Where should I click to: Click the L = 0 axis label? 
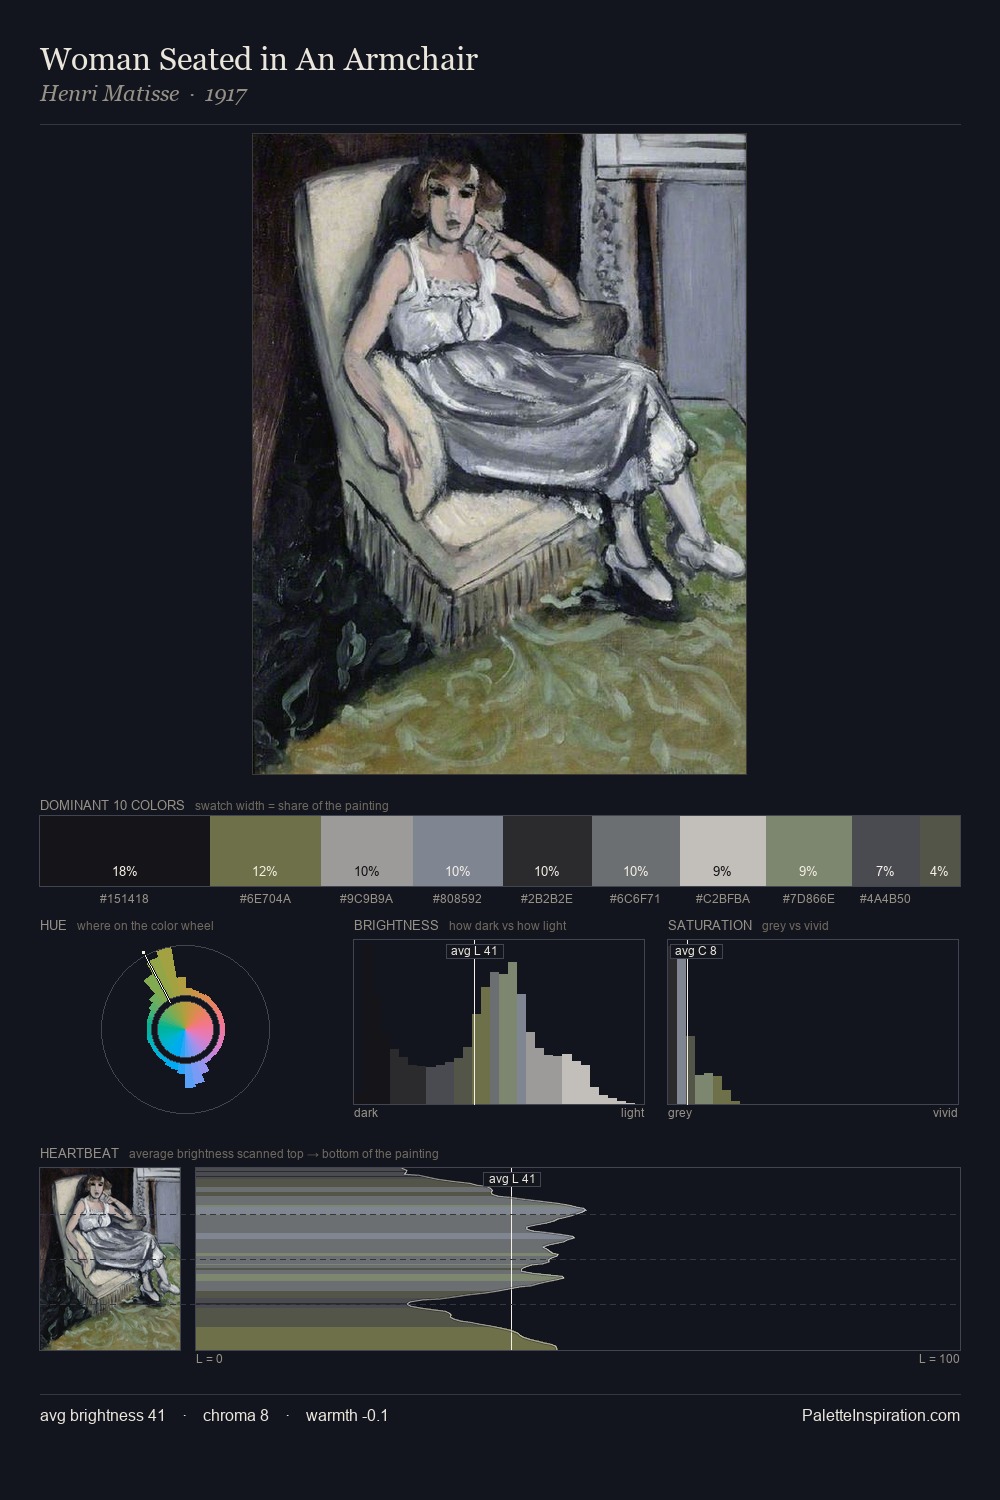tap(209, 1359)
